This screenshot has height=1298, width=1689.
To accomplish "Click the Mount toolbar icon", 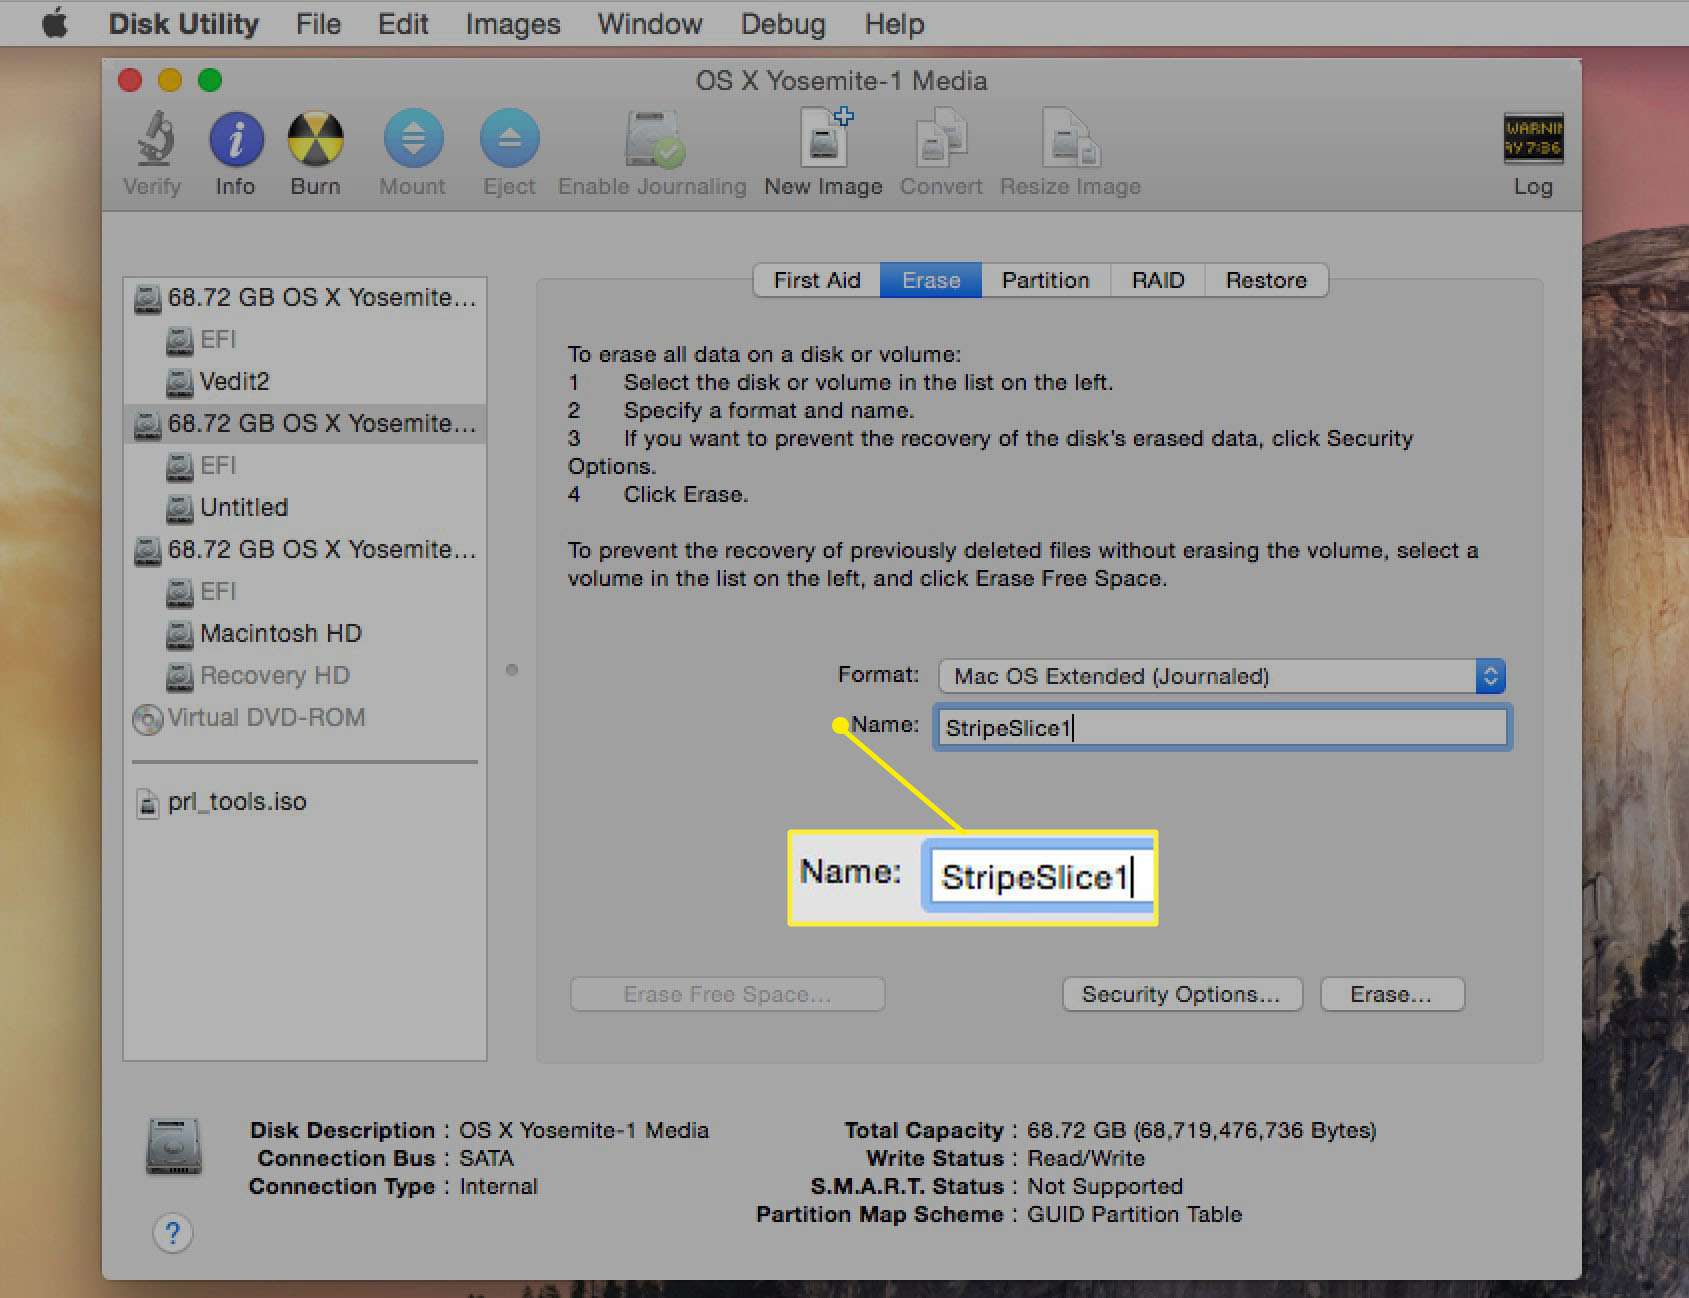I will [413, 138].
